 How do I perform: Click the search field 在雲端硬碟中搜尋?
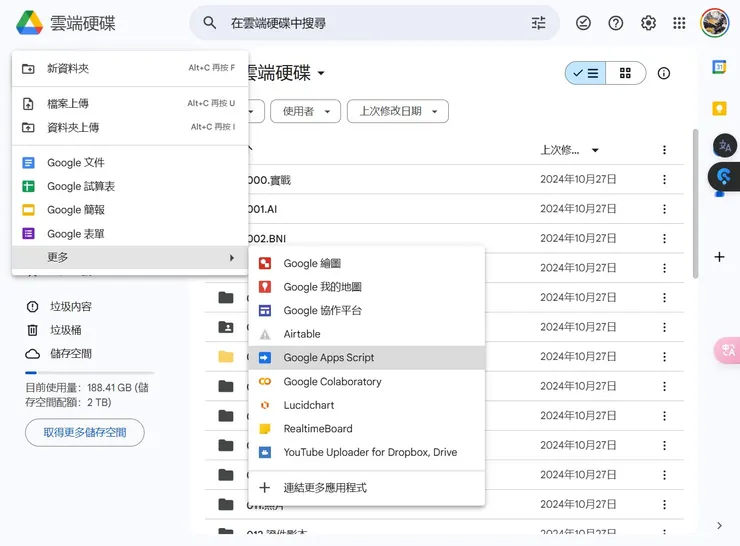374,23
